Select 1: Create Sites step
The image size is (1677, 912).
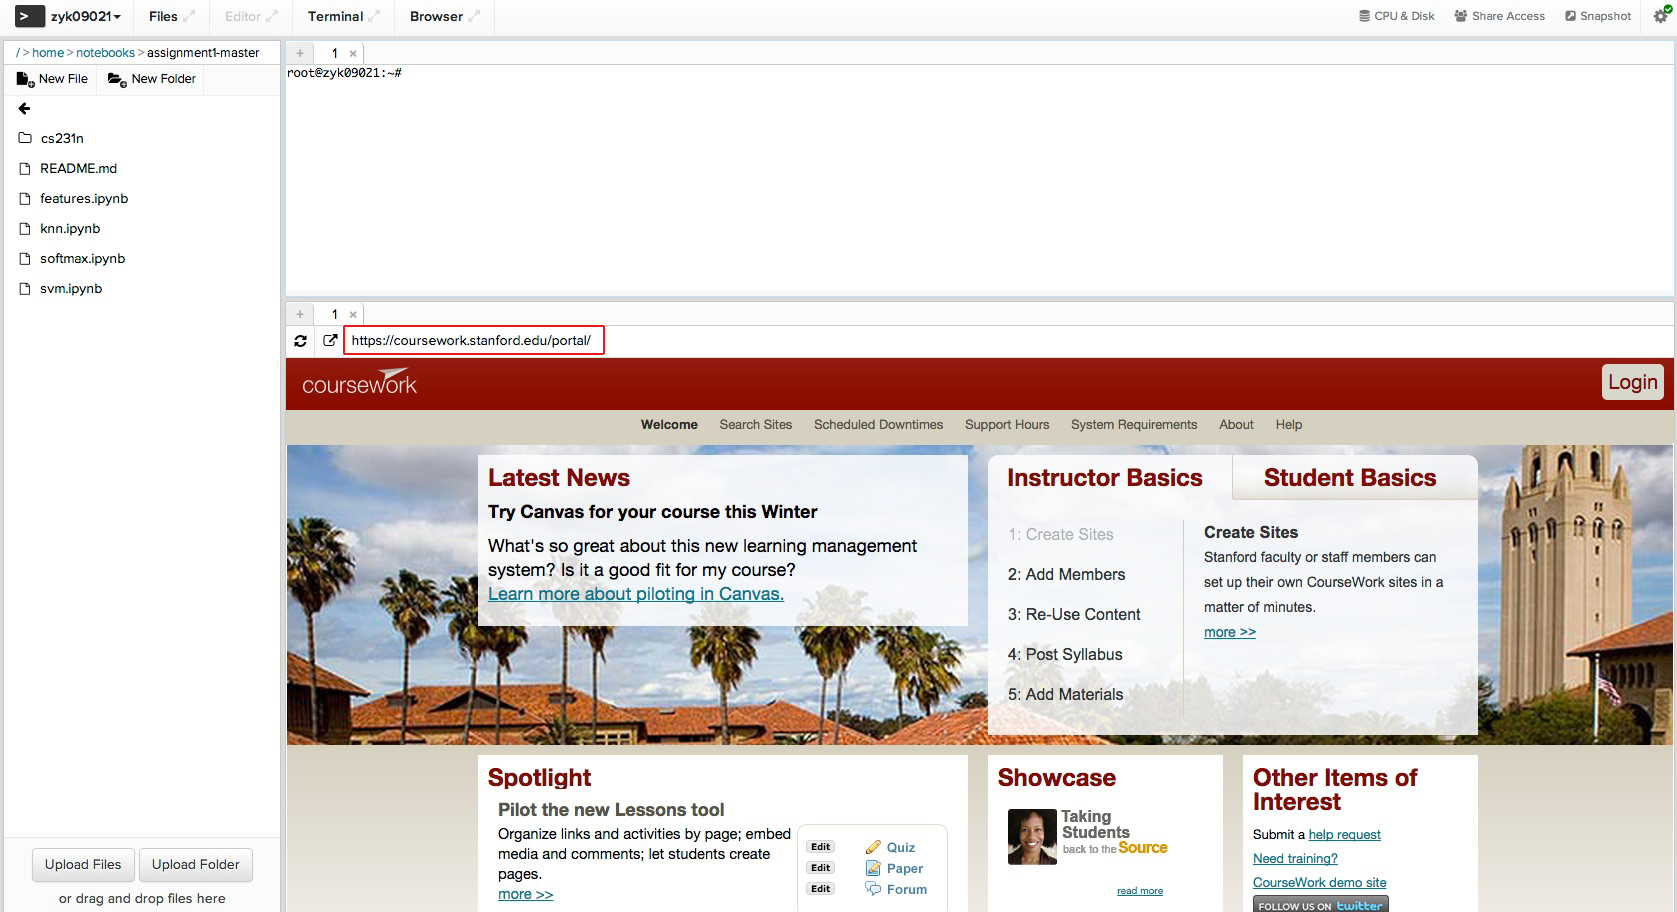1061,535
